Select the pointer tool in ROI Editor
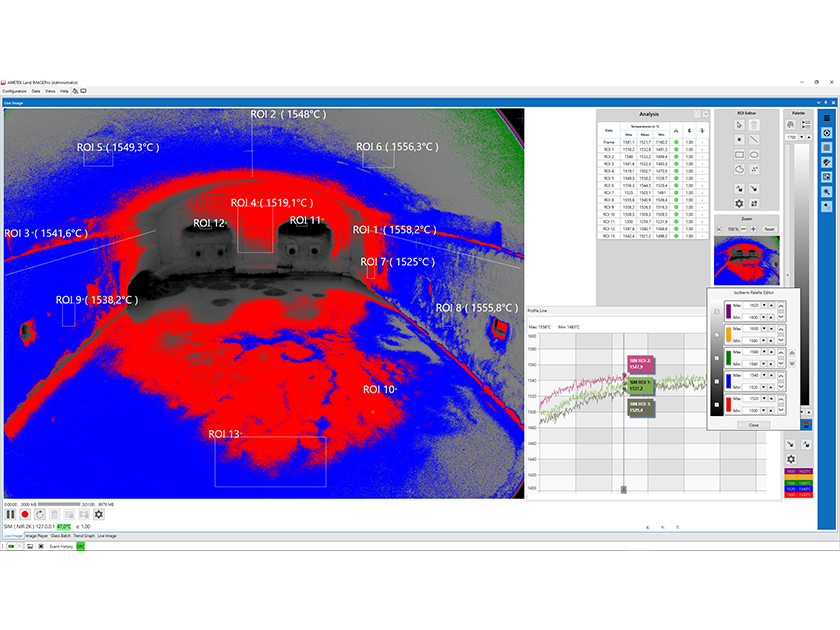 point(739,125)
